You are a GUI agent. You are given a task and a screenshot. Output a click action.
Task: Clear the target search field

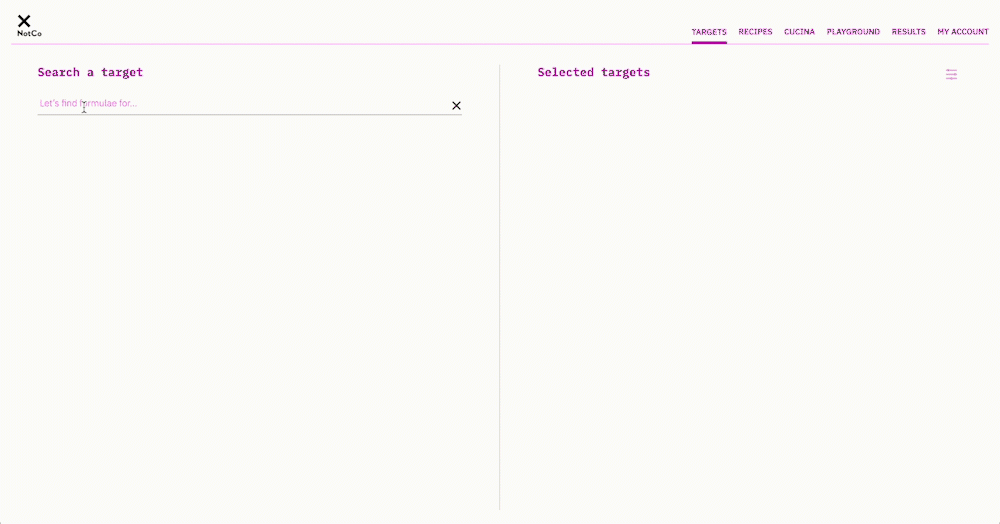[x=456, y=106]
